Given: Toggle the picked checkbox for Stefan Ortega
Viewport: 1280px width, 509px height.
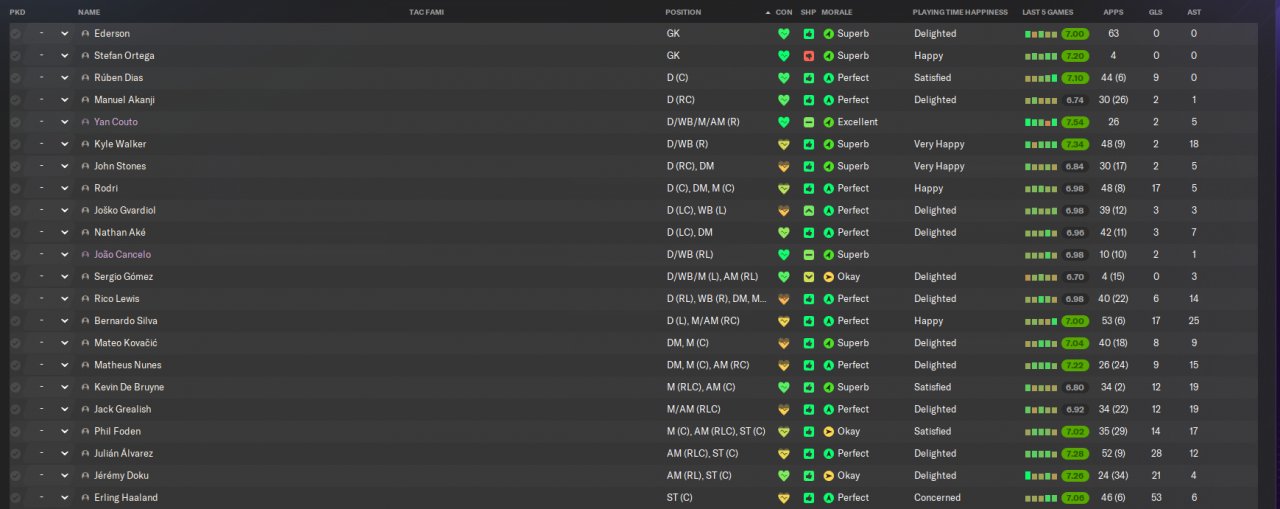Looking at the screenshot, I should (x=15, y=55).
